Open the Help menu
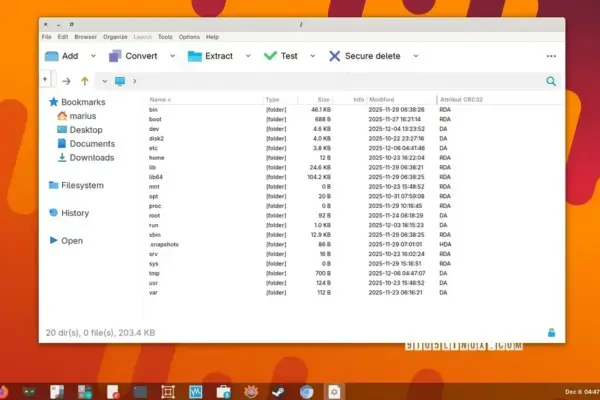The image size is (600, 400). coord(212,37)
